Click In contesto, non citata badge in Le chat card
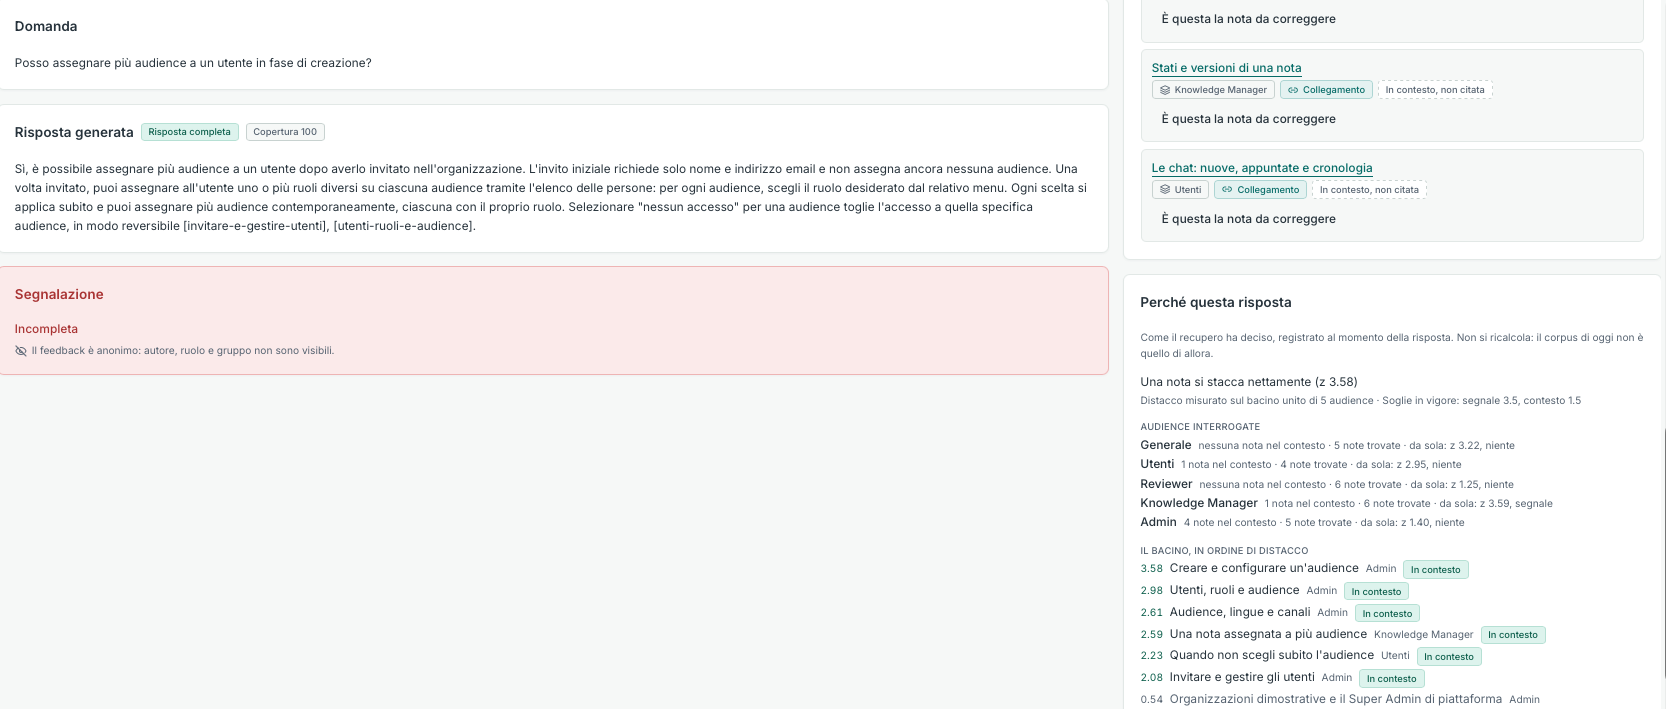The image size is (1666, 709). (x=1369, y=190)
